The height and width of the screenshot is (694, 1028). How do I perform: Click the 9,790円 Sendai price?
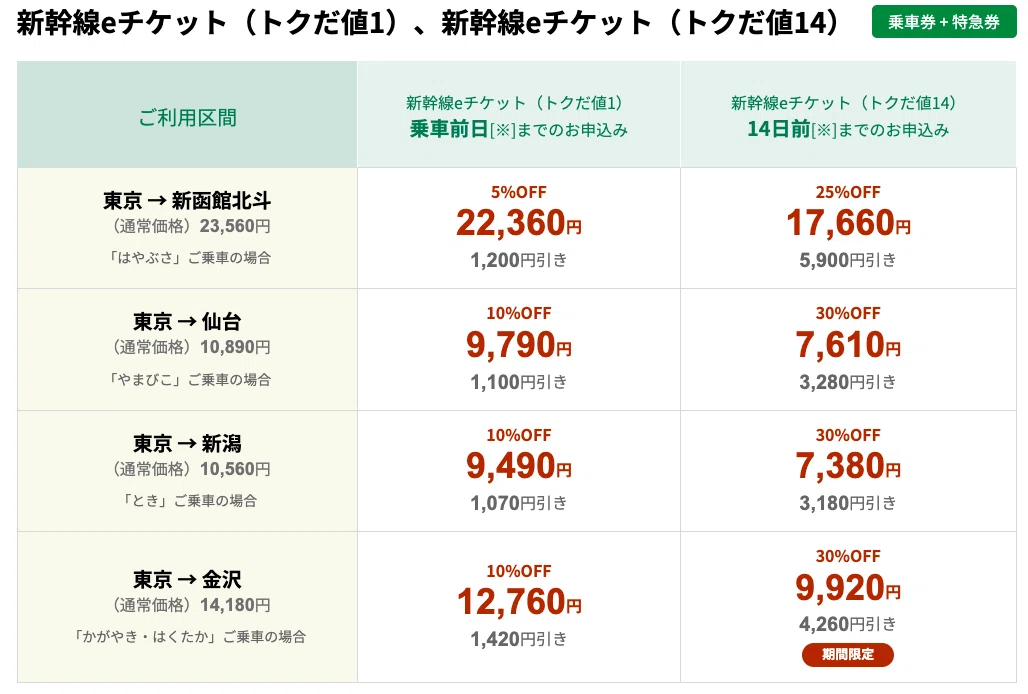click(x=519, y=345)
